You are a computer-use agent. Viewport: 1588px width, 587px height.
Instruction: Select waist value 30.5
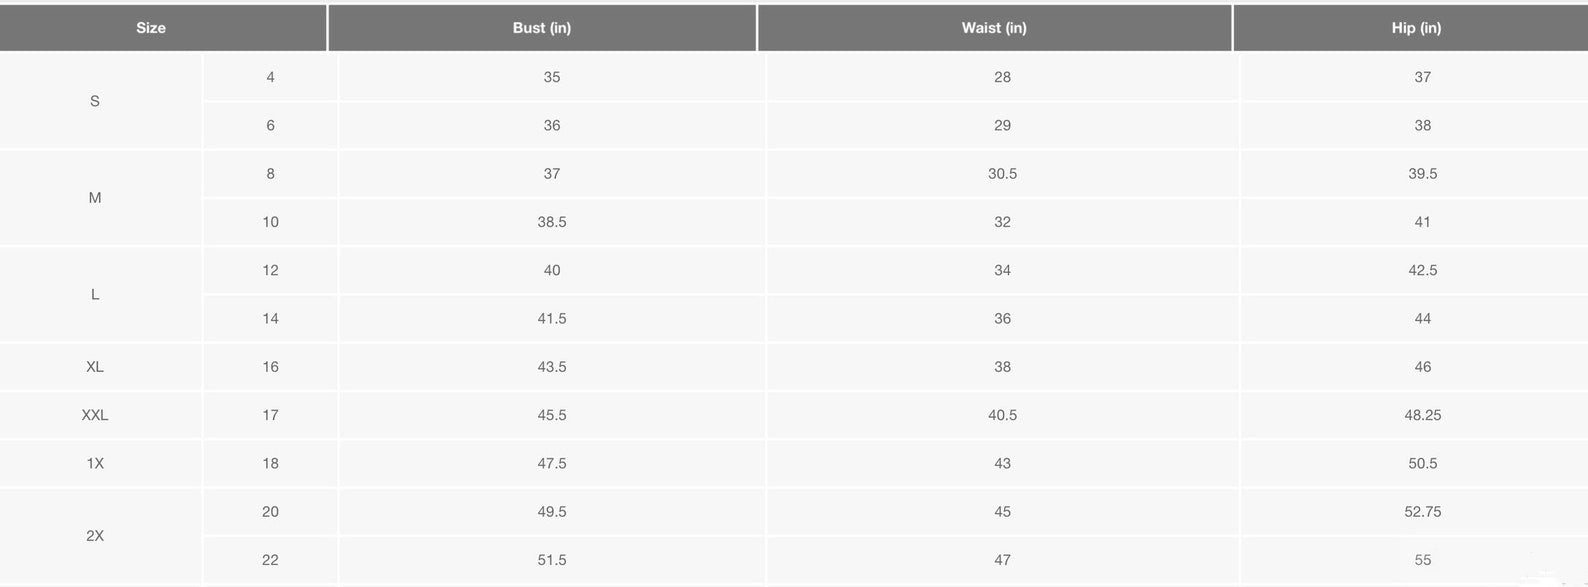(x=1002, y=174)
